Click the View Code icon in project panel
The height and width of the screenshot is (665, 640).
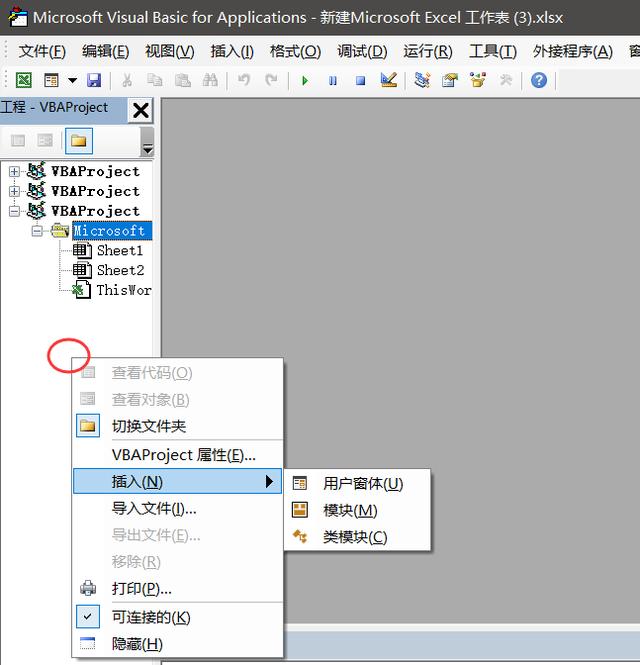click(18, 140)
